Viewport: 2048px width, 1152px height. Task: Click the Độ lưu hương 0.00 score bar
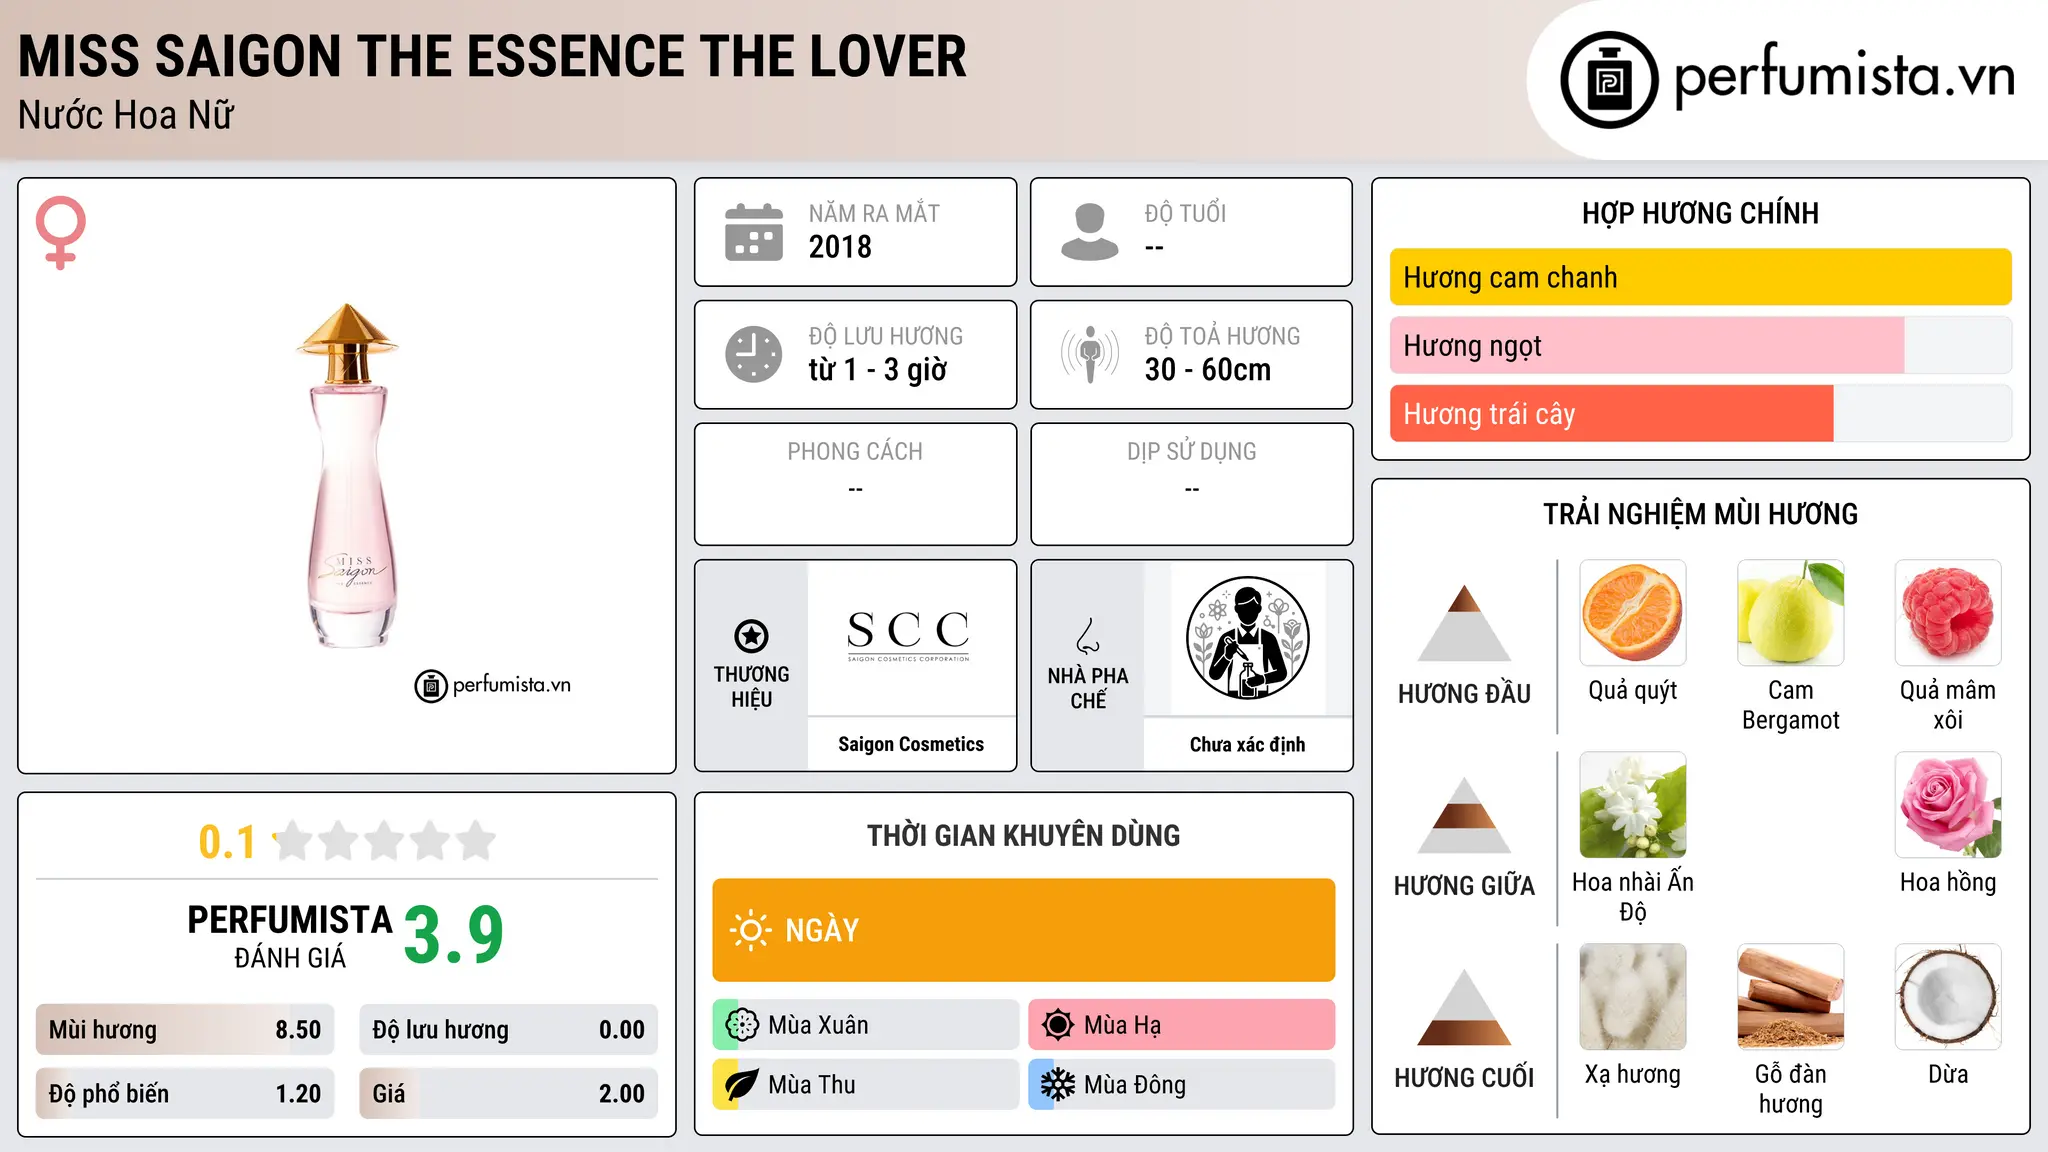tap(508, 1030)
